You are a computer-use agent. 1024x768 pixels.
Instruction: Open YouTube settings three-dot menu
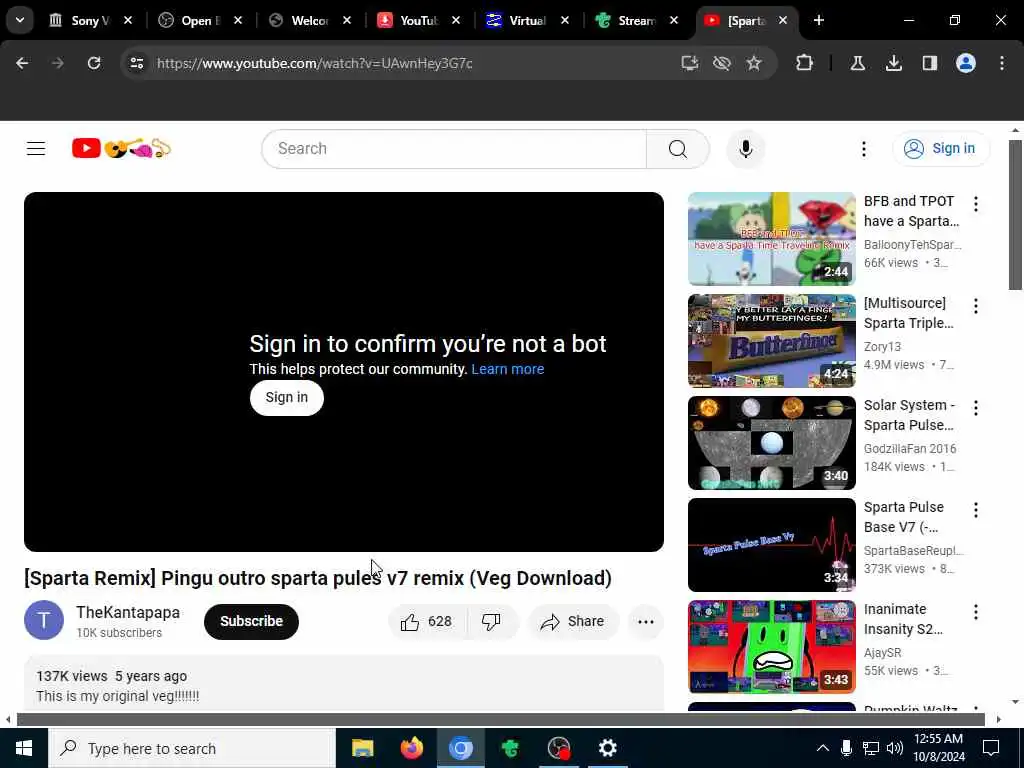[x=863, y=149]
